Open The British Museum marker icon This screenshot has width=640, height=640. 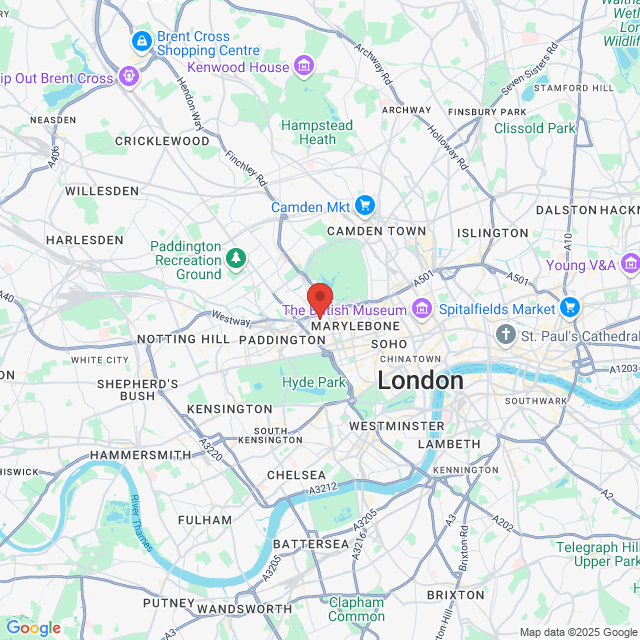point(422,309)
